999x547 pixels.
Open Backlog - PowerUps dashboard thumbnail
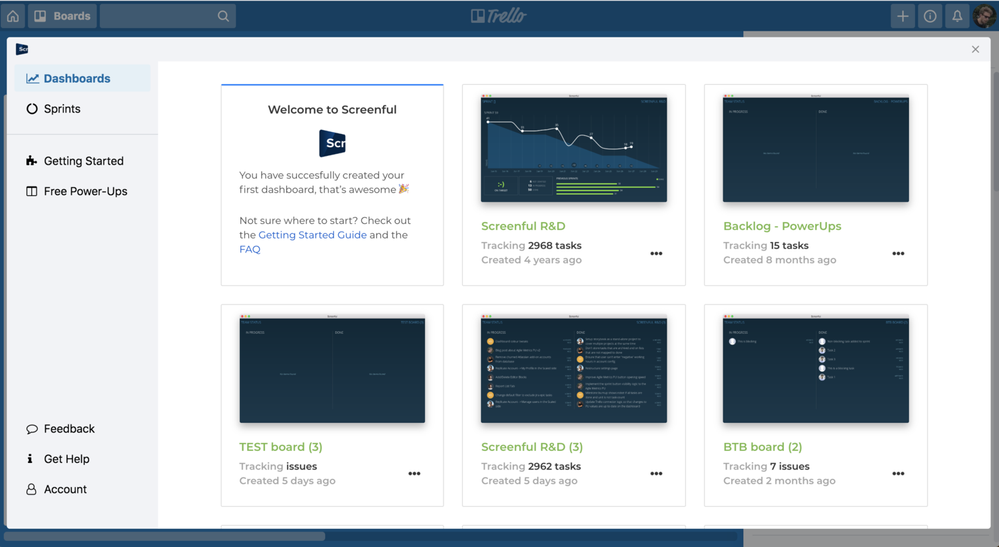tap(816, 148)
